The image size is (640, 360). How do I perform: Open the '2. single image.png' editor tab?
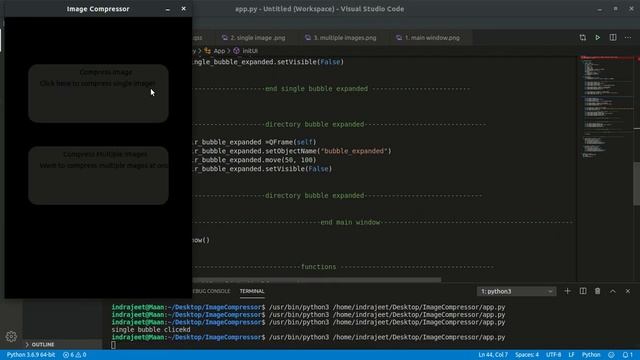point(253,38)
